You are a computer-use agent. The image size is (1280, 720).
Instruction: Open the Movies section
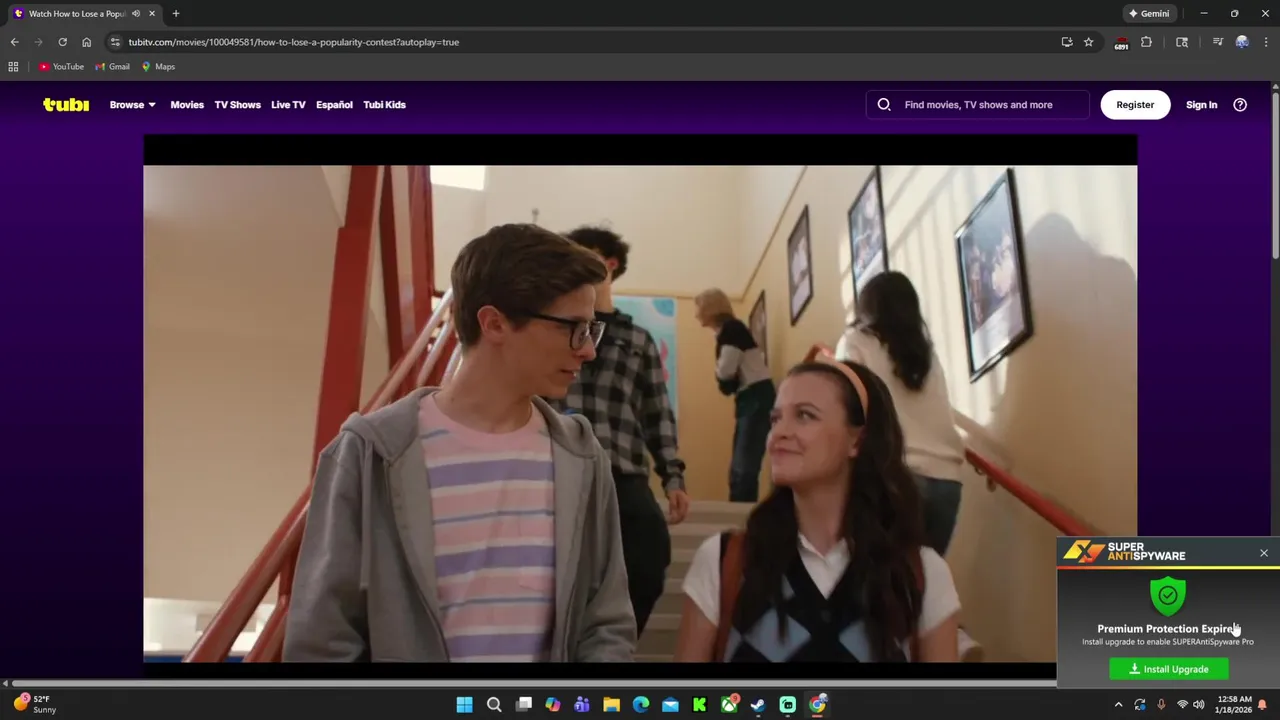[x=187, y=104]
